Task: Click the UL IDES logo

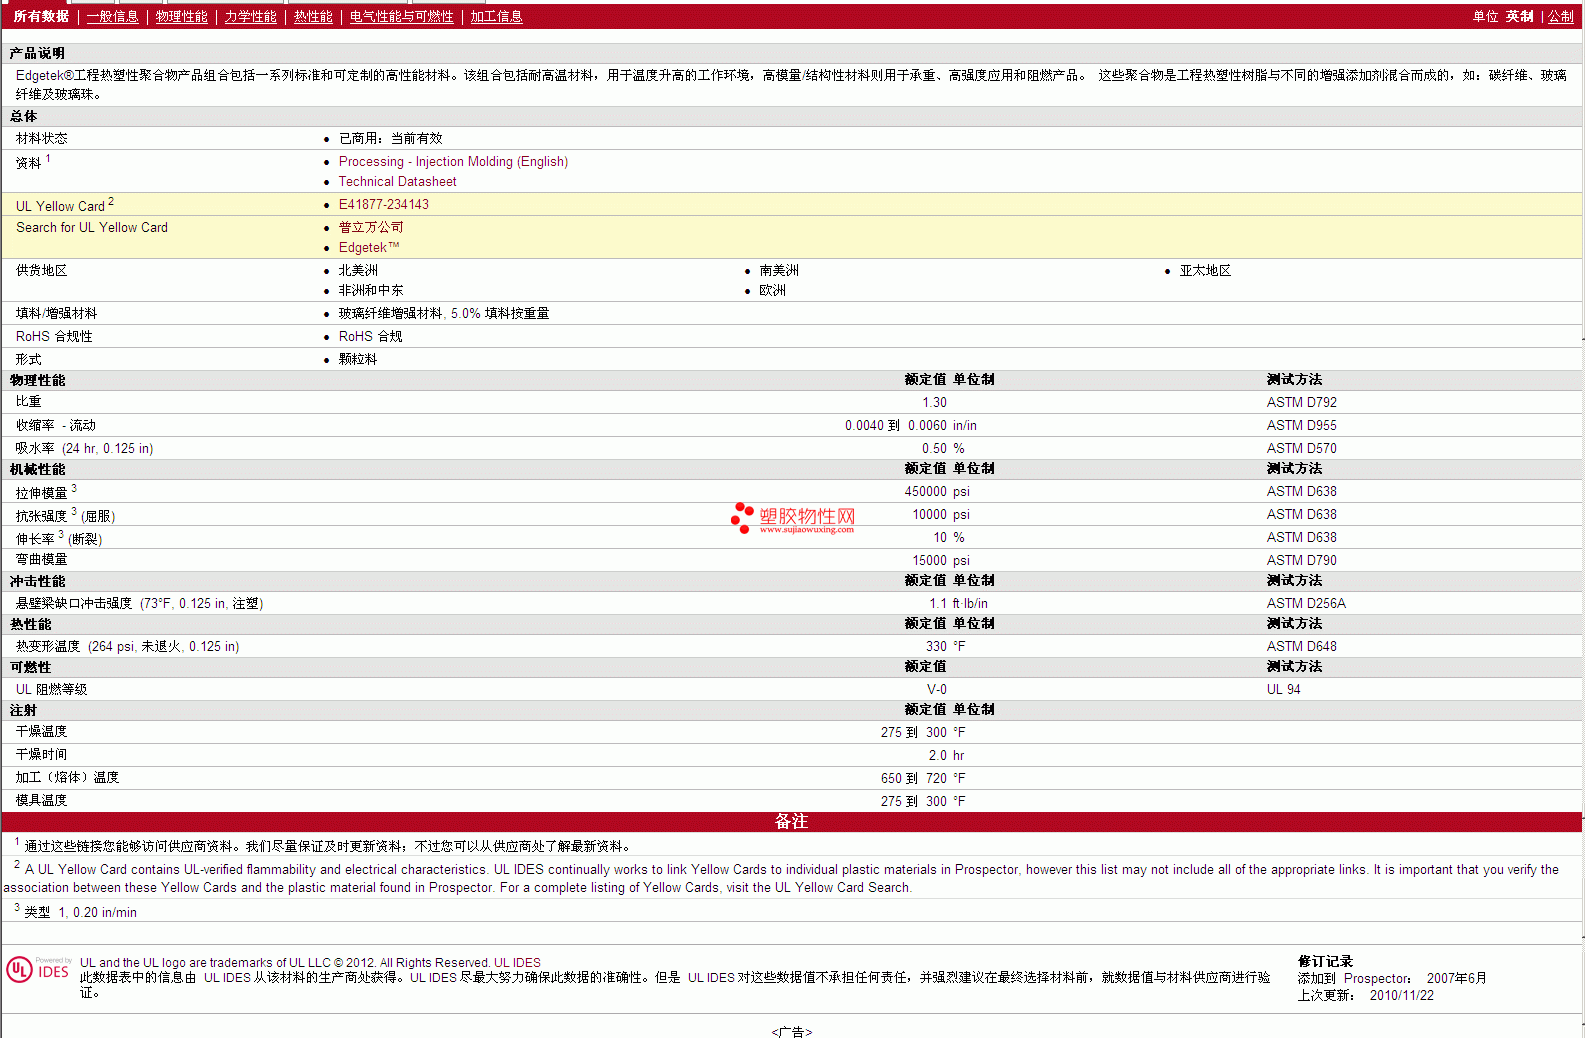Action: [x=39, y=969]
